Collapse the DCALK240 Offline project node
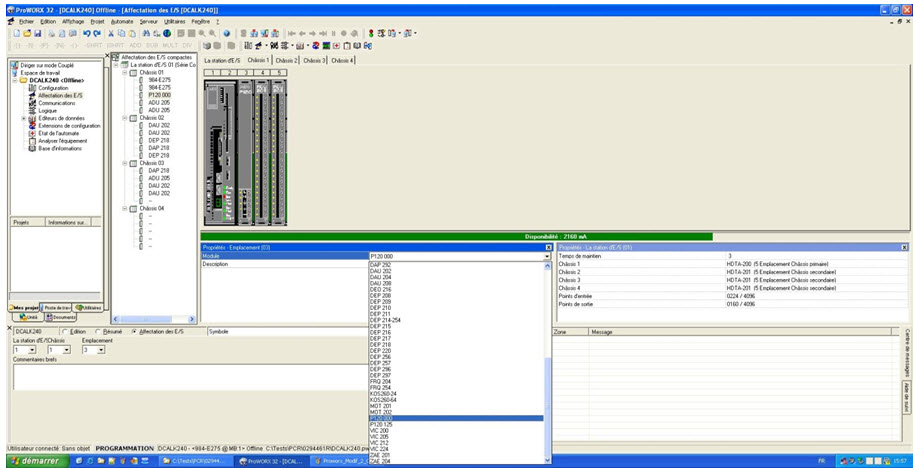This screenshot has width=914, height=470. click(x=15, y=80)
